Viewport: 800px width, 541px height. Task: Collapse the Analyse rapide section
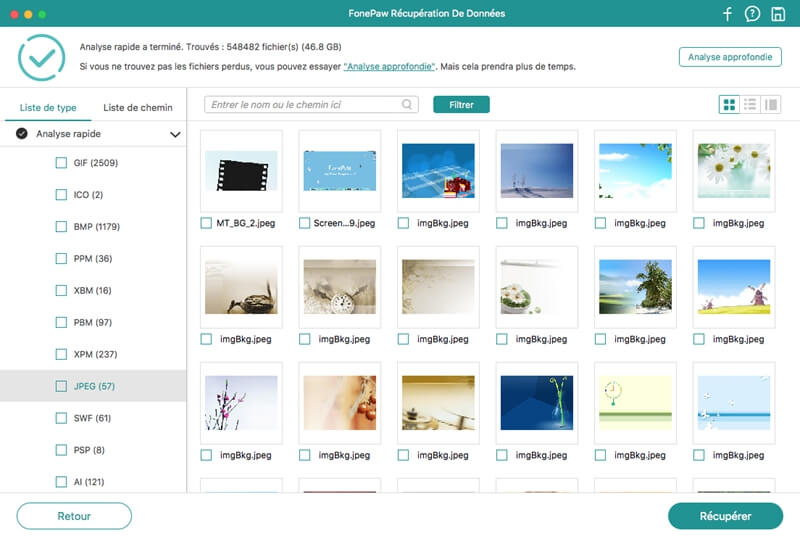coord(175,134)
